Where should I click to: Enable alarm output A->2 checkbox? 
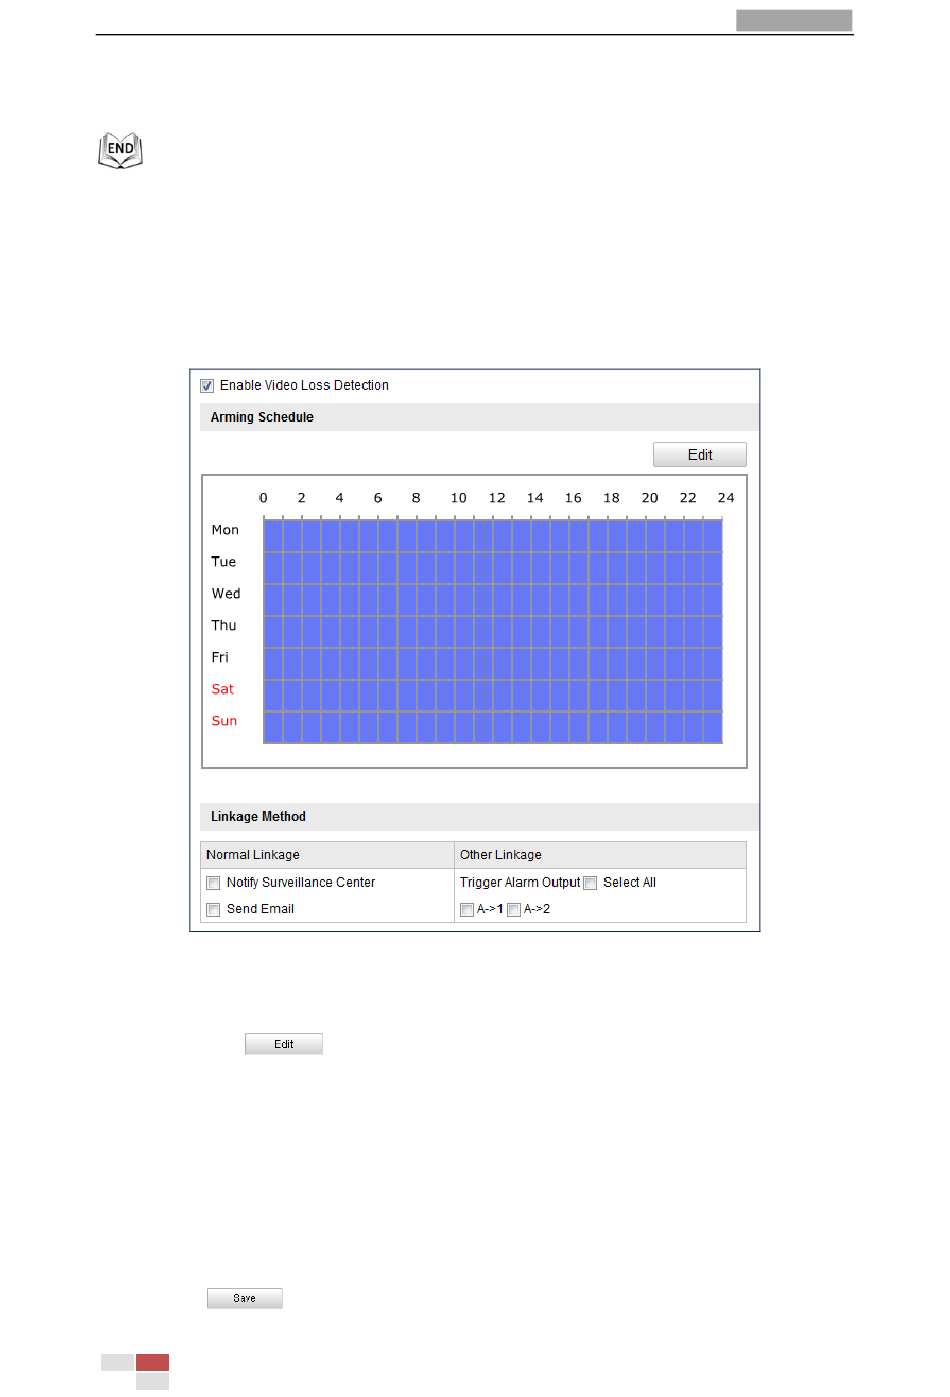tap(514, 910)
